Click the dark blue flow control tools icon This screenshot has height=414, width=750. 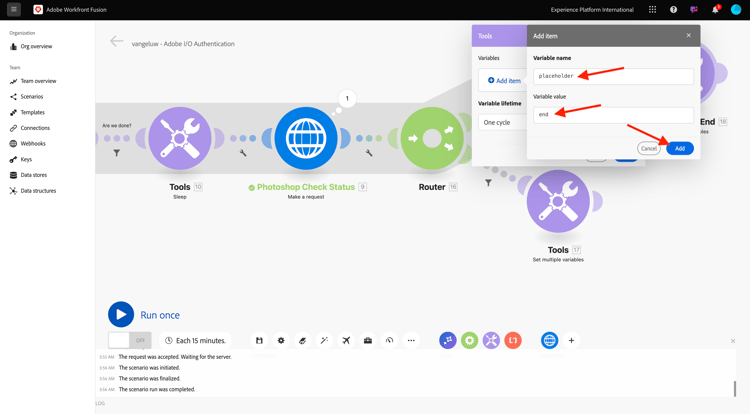(448, 340)
